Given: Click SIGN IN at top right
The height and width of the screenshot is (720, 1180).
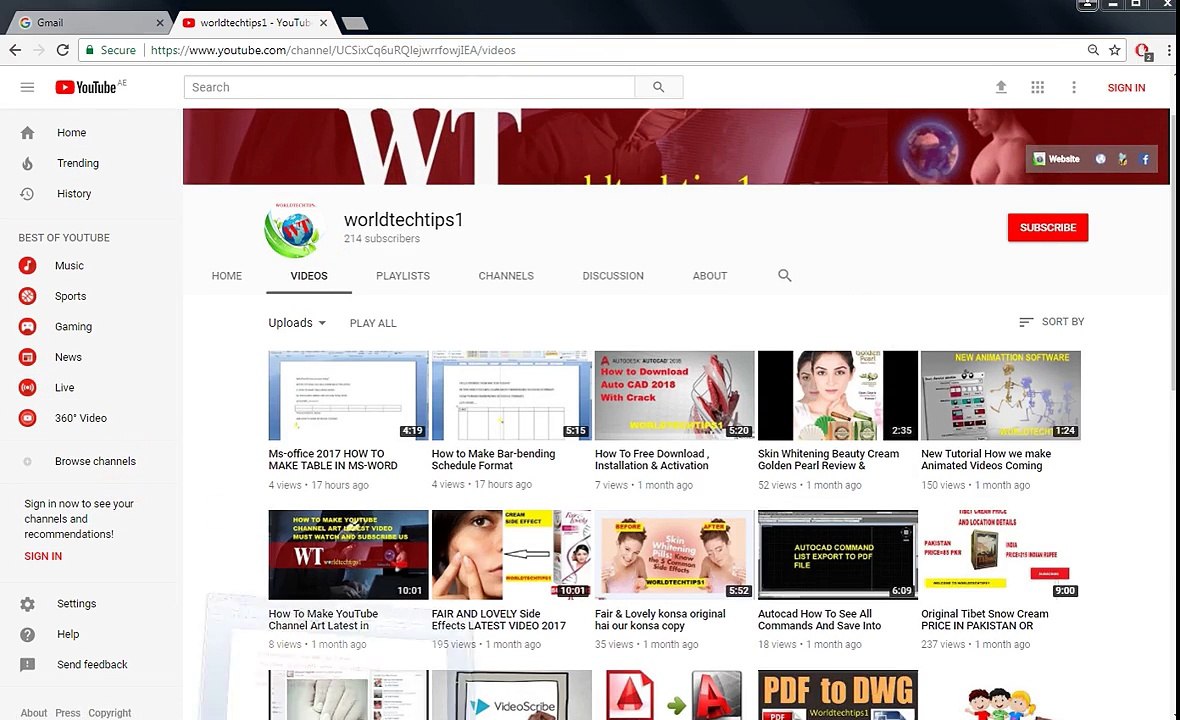Looking at the screenshot, I should pyautogui.click(x=1126, y=87).
